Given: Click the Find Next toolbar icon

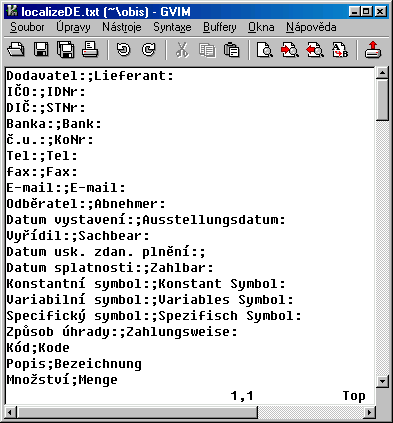Looking at the screenshot, I should pyautogui.click(x=290, y=50).
